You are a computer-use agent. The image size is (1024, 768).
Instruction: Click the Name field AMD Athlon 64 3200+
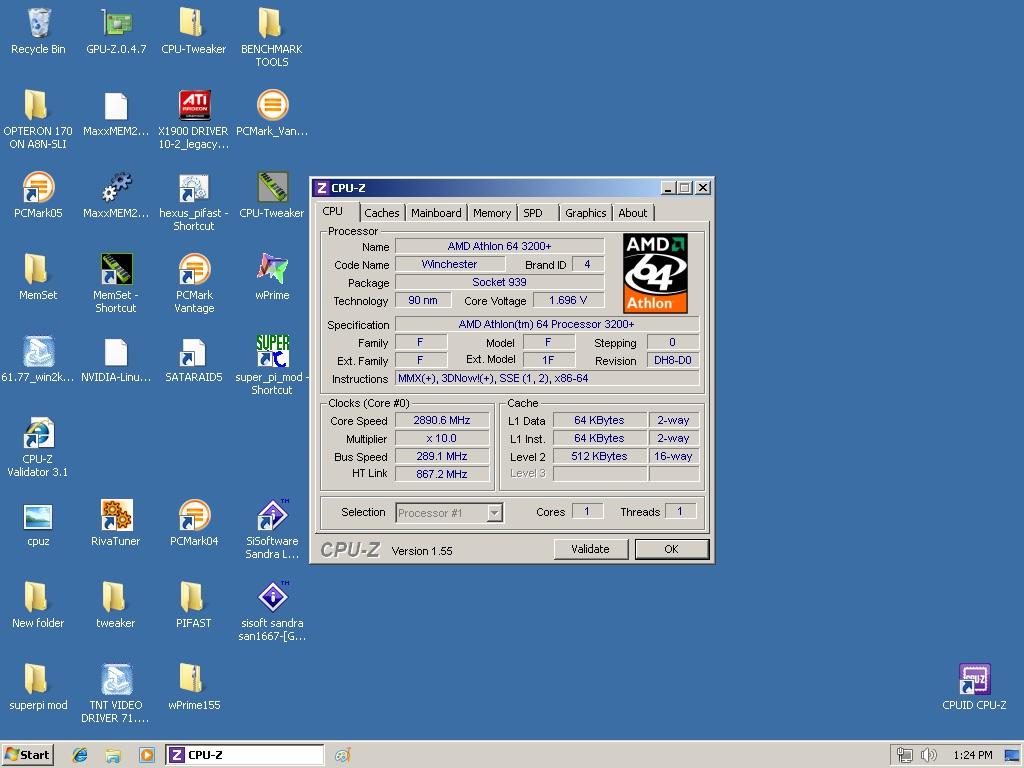(500, 246)
